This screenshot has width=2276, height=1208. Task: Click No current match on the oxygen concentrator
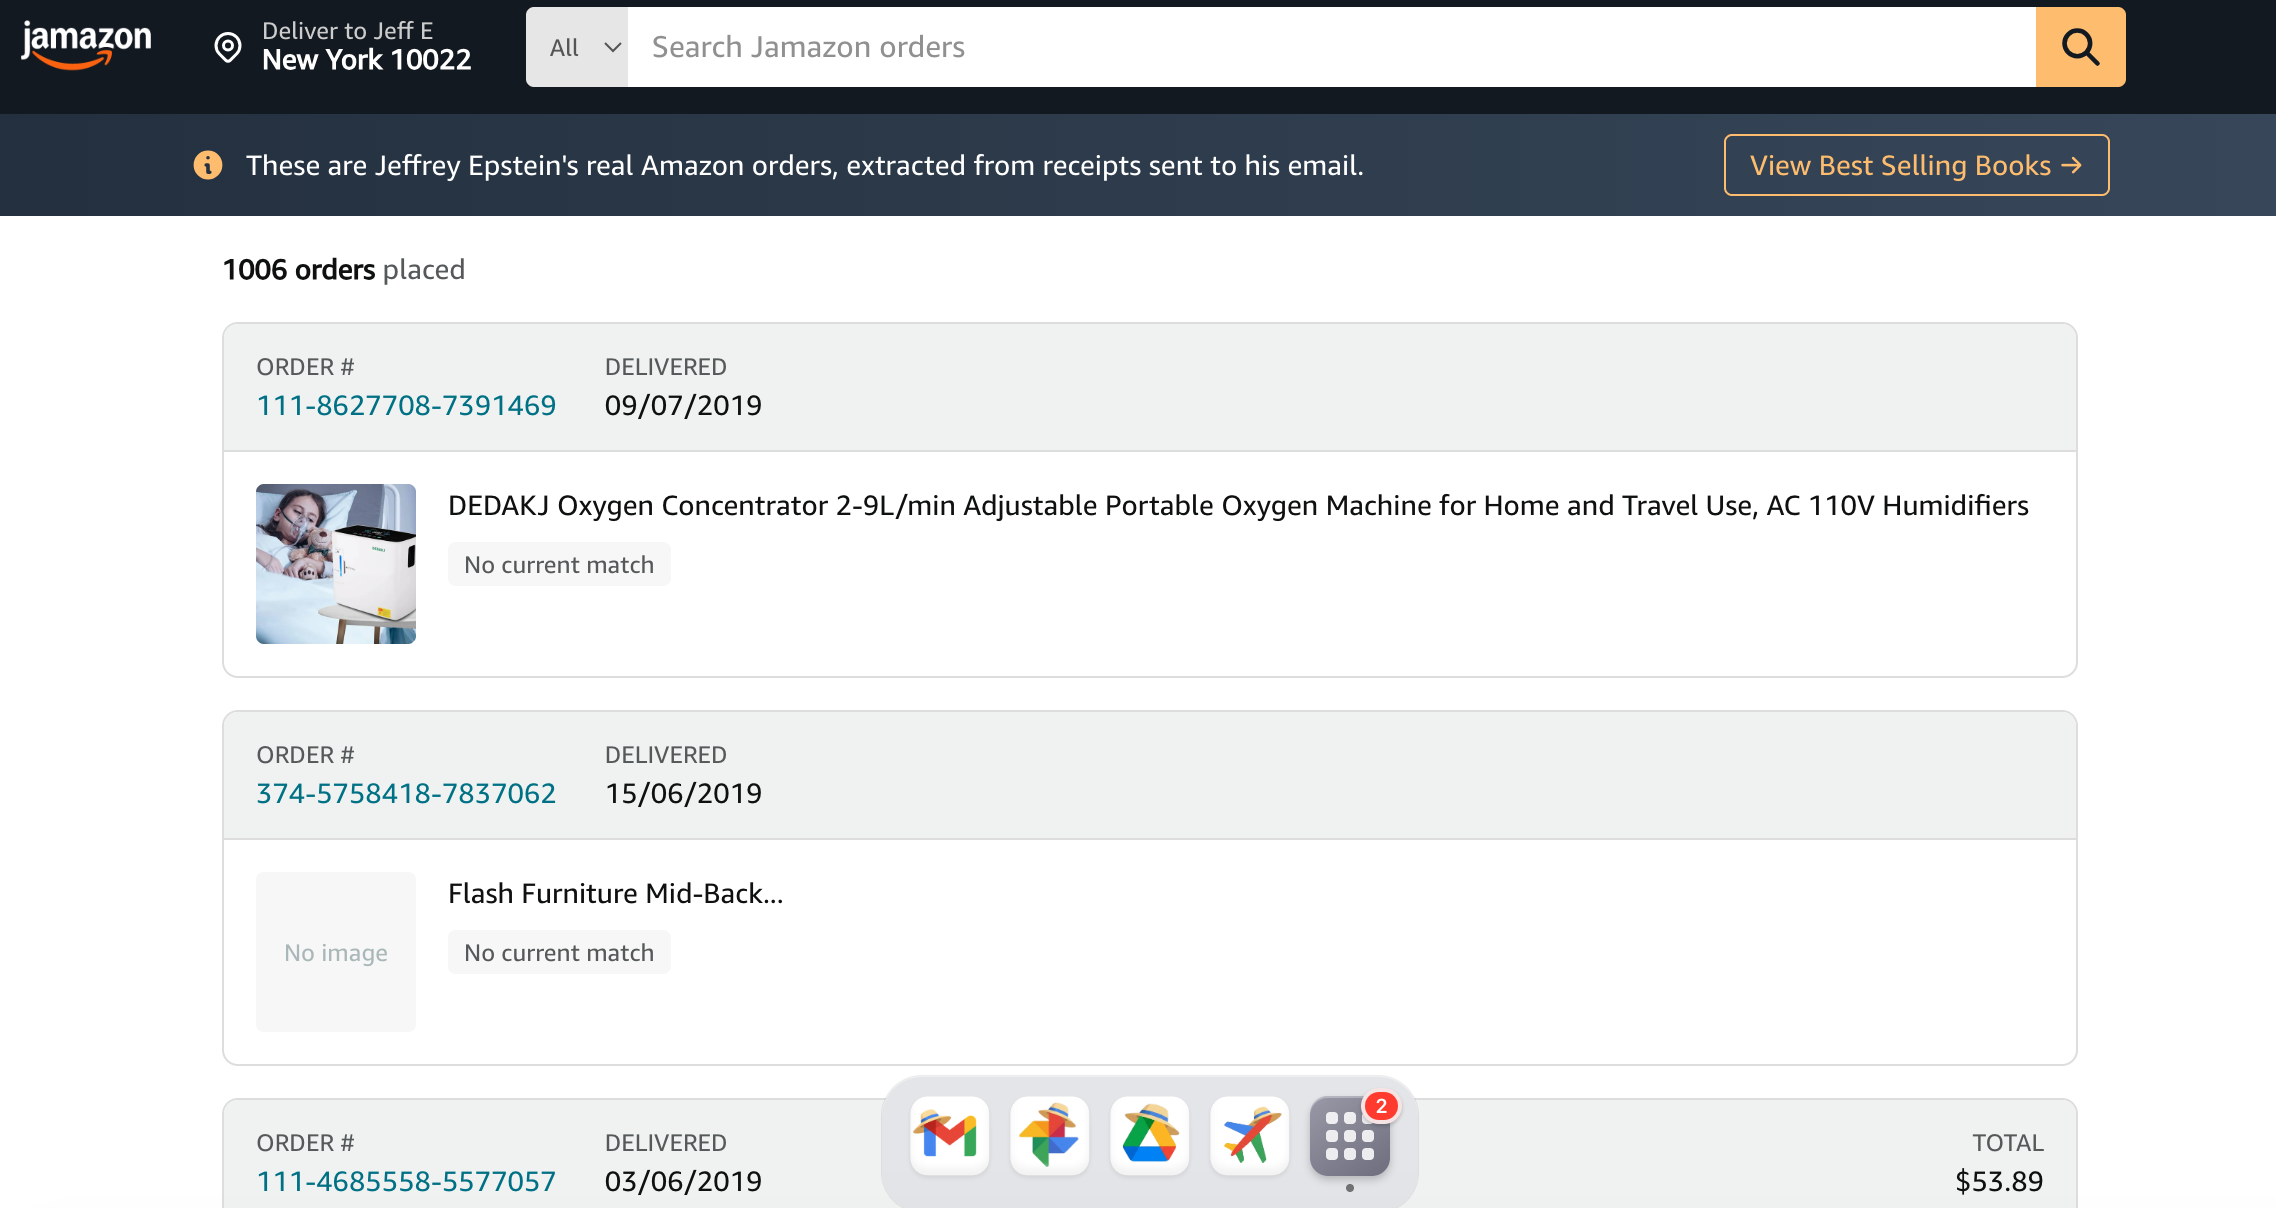pyautogui.click(x=559, y=563)
